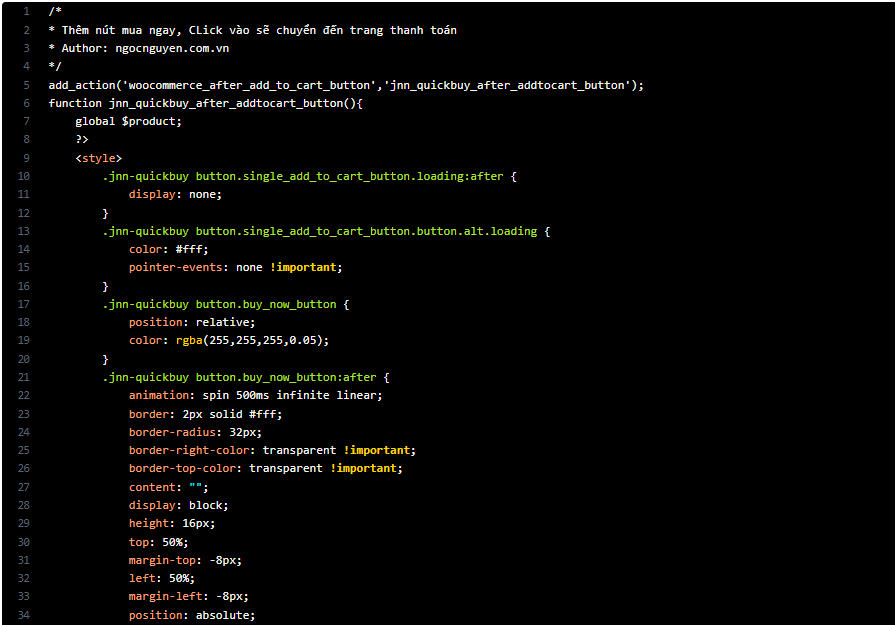Click selector '.jnn-quickbuy button.buy_now_button {' on line 17
Screen dimensions: 895x625
(225, 304)
